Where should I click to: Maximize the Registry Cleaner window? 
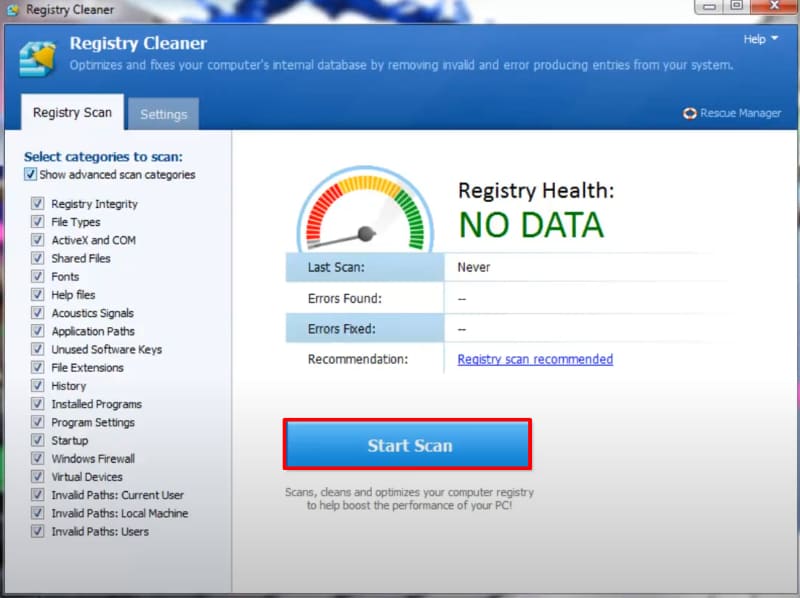coord(737,6)
